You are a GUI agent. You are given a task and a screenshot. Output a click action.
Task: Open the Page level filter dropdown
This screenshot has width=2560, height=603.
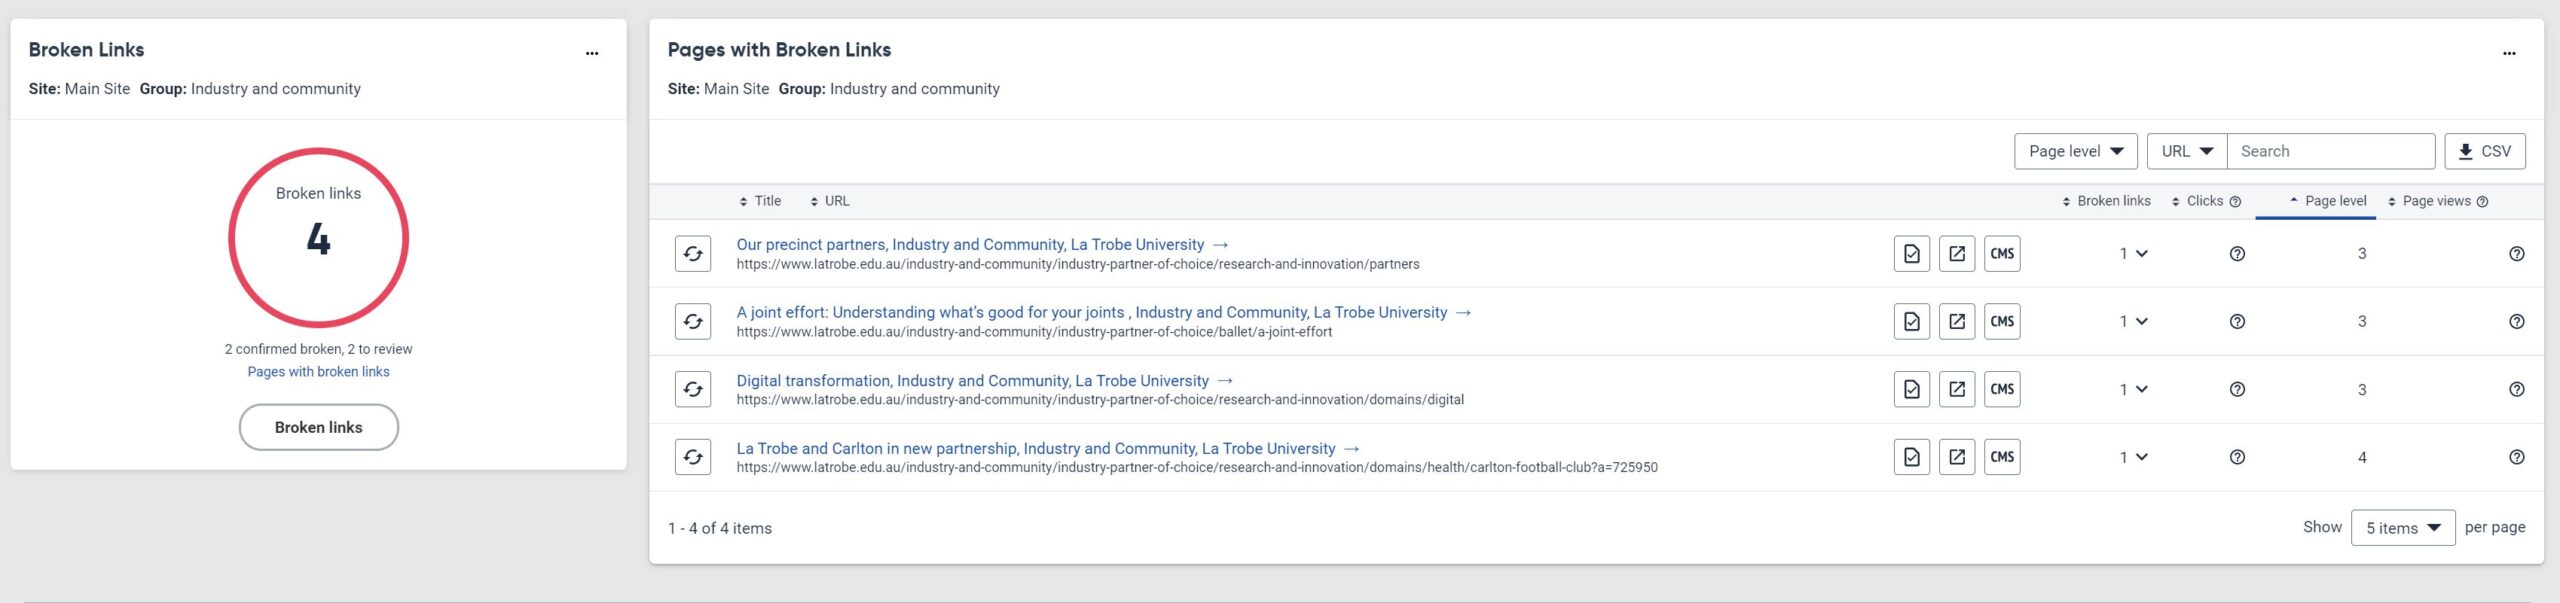coord(2075,152)
